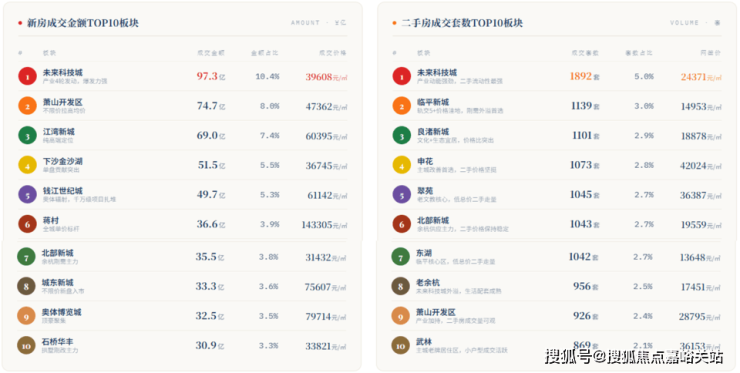The image size is (740, 373).
Task: Click the 18878元/㎡ price value
Action: coord(701,136)
